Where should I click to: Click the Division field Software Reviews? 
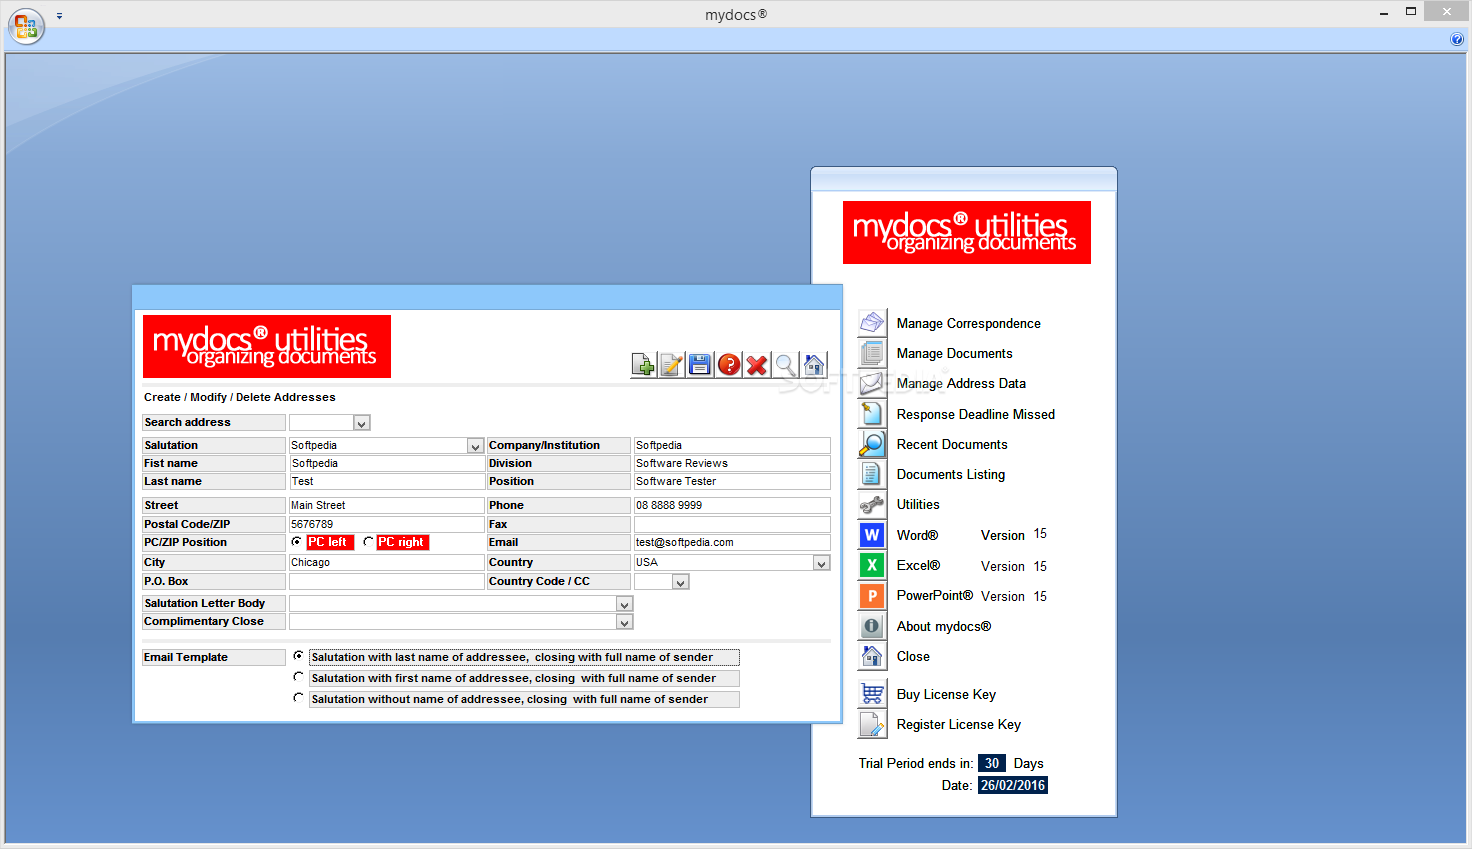[x=732, y=463]
